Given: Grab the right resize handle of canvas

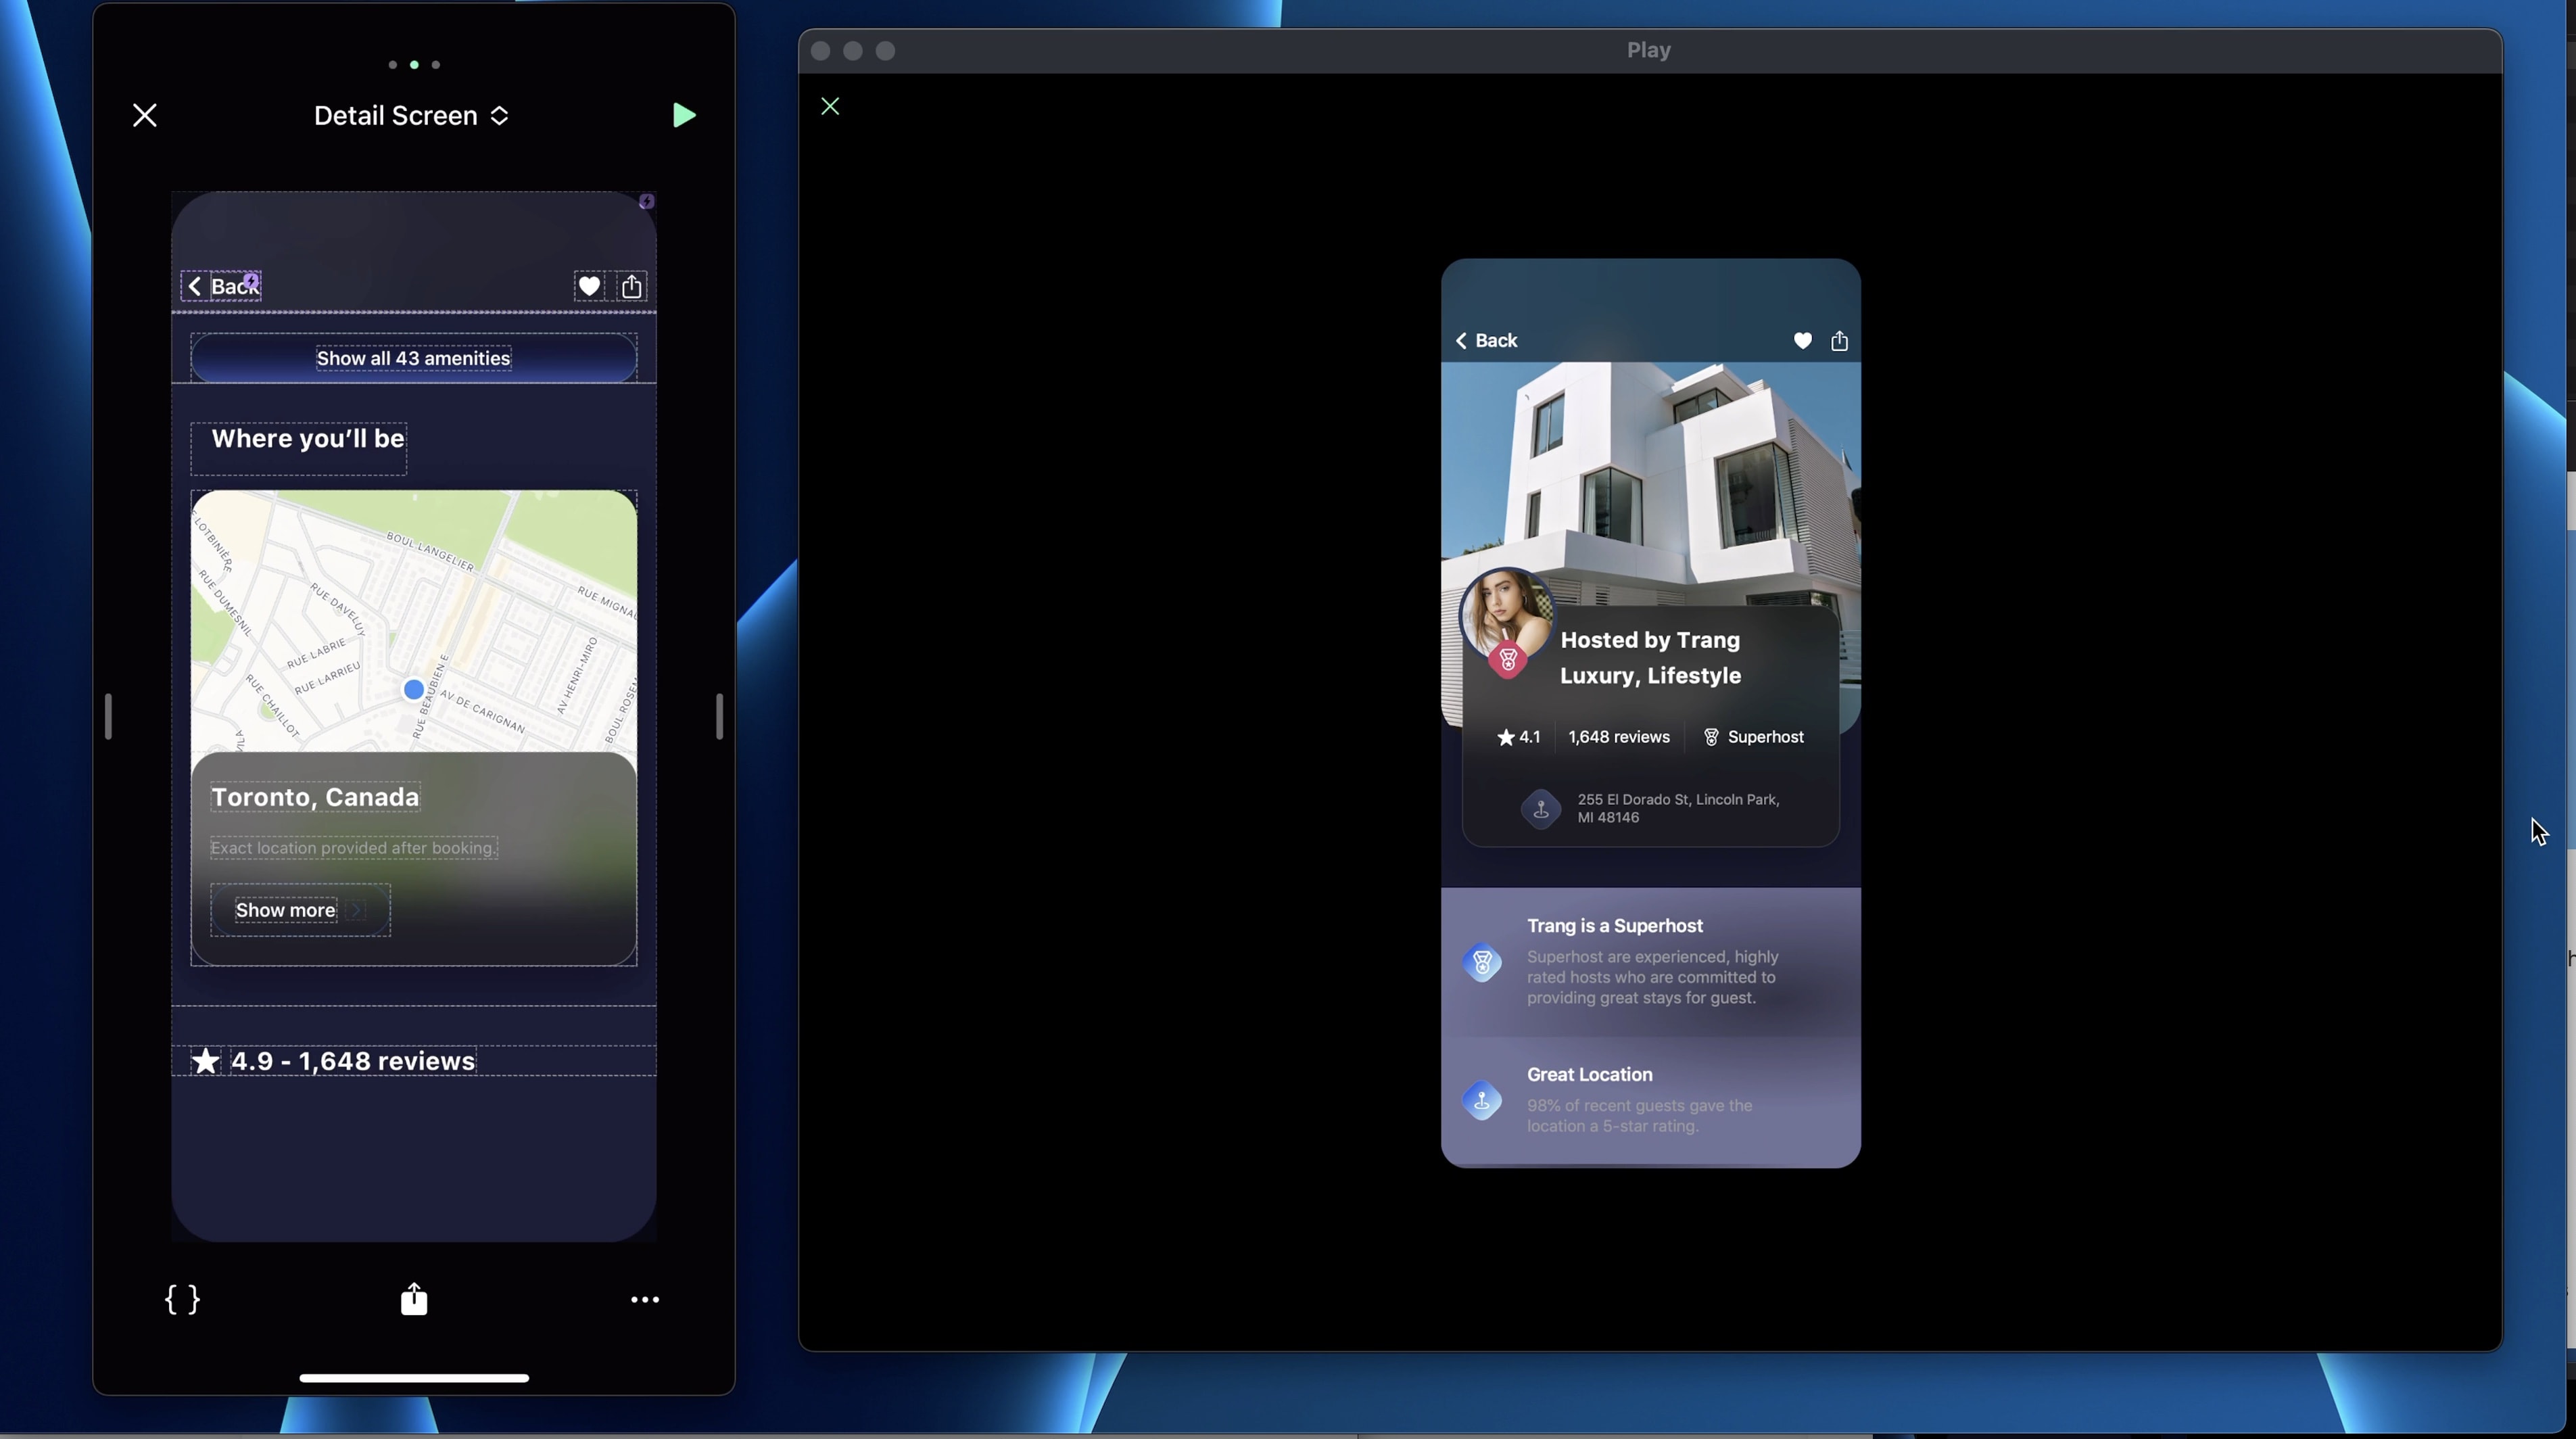Looking at the screenshot, I should [x=719, y=716].
